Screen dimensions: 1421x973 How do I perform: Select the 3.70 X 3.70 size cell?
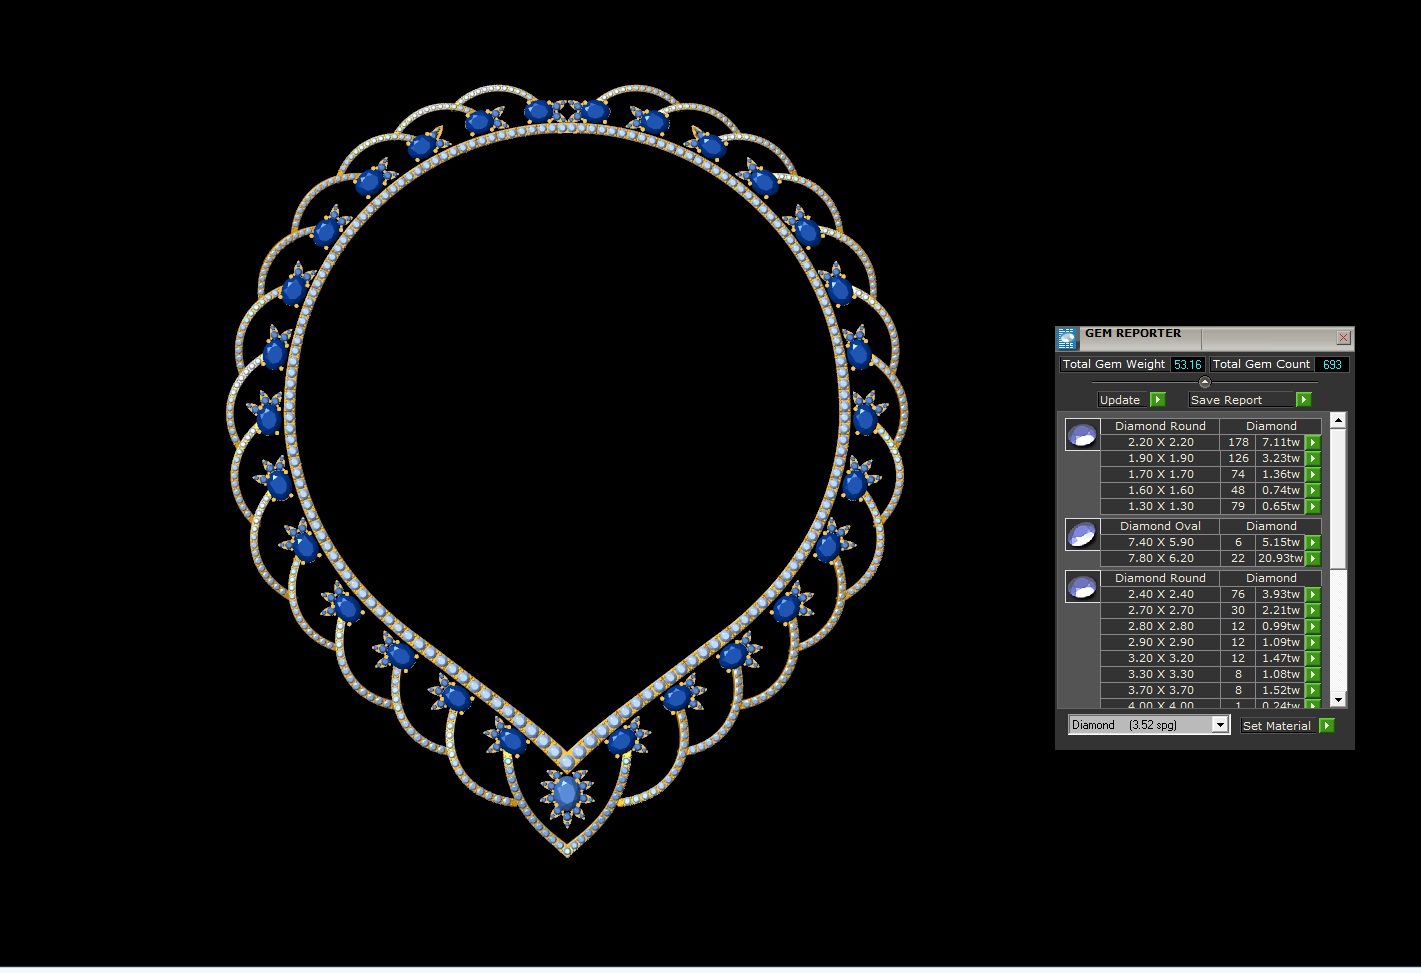pos(1160,690)
